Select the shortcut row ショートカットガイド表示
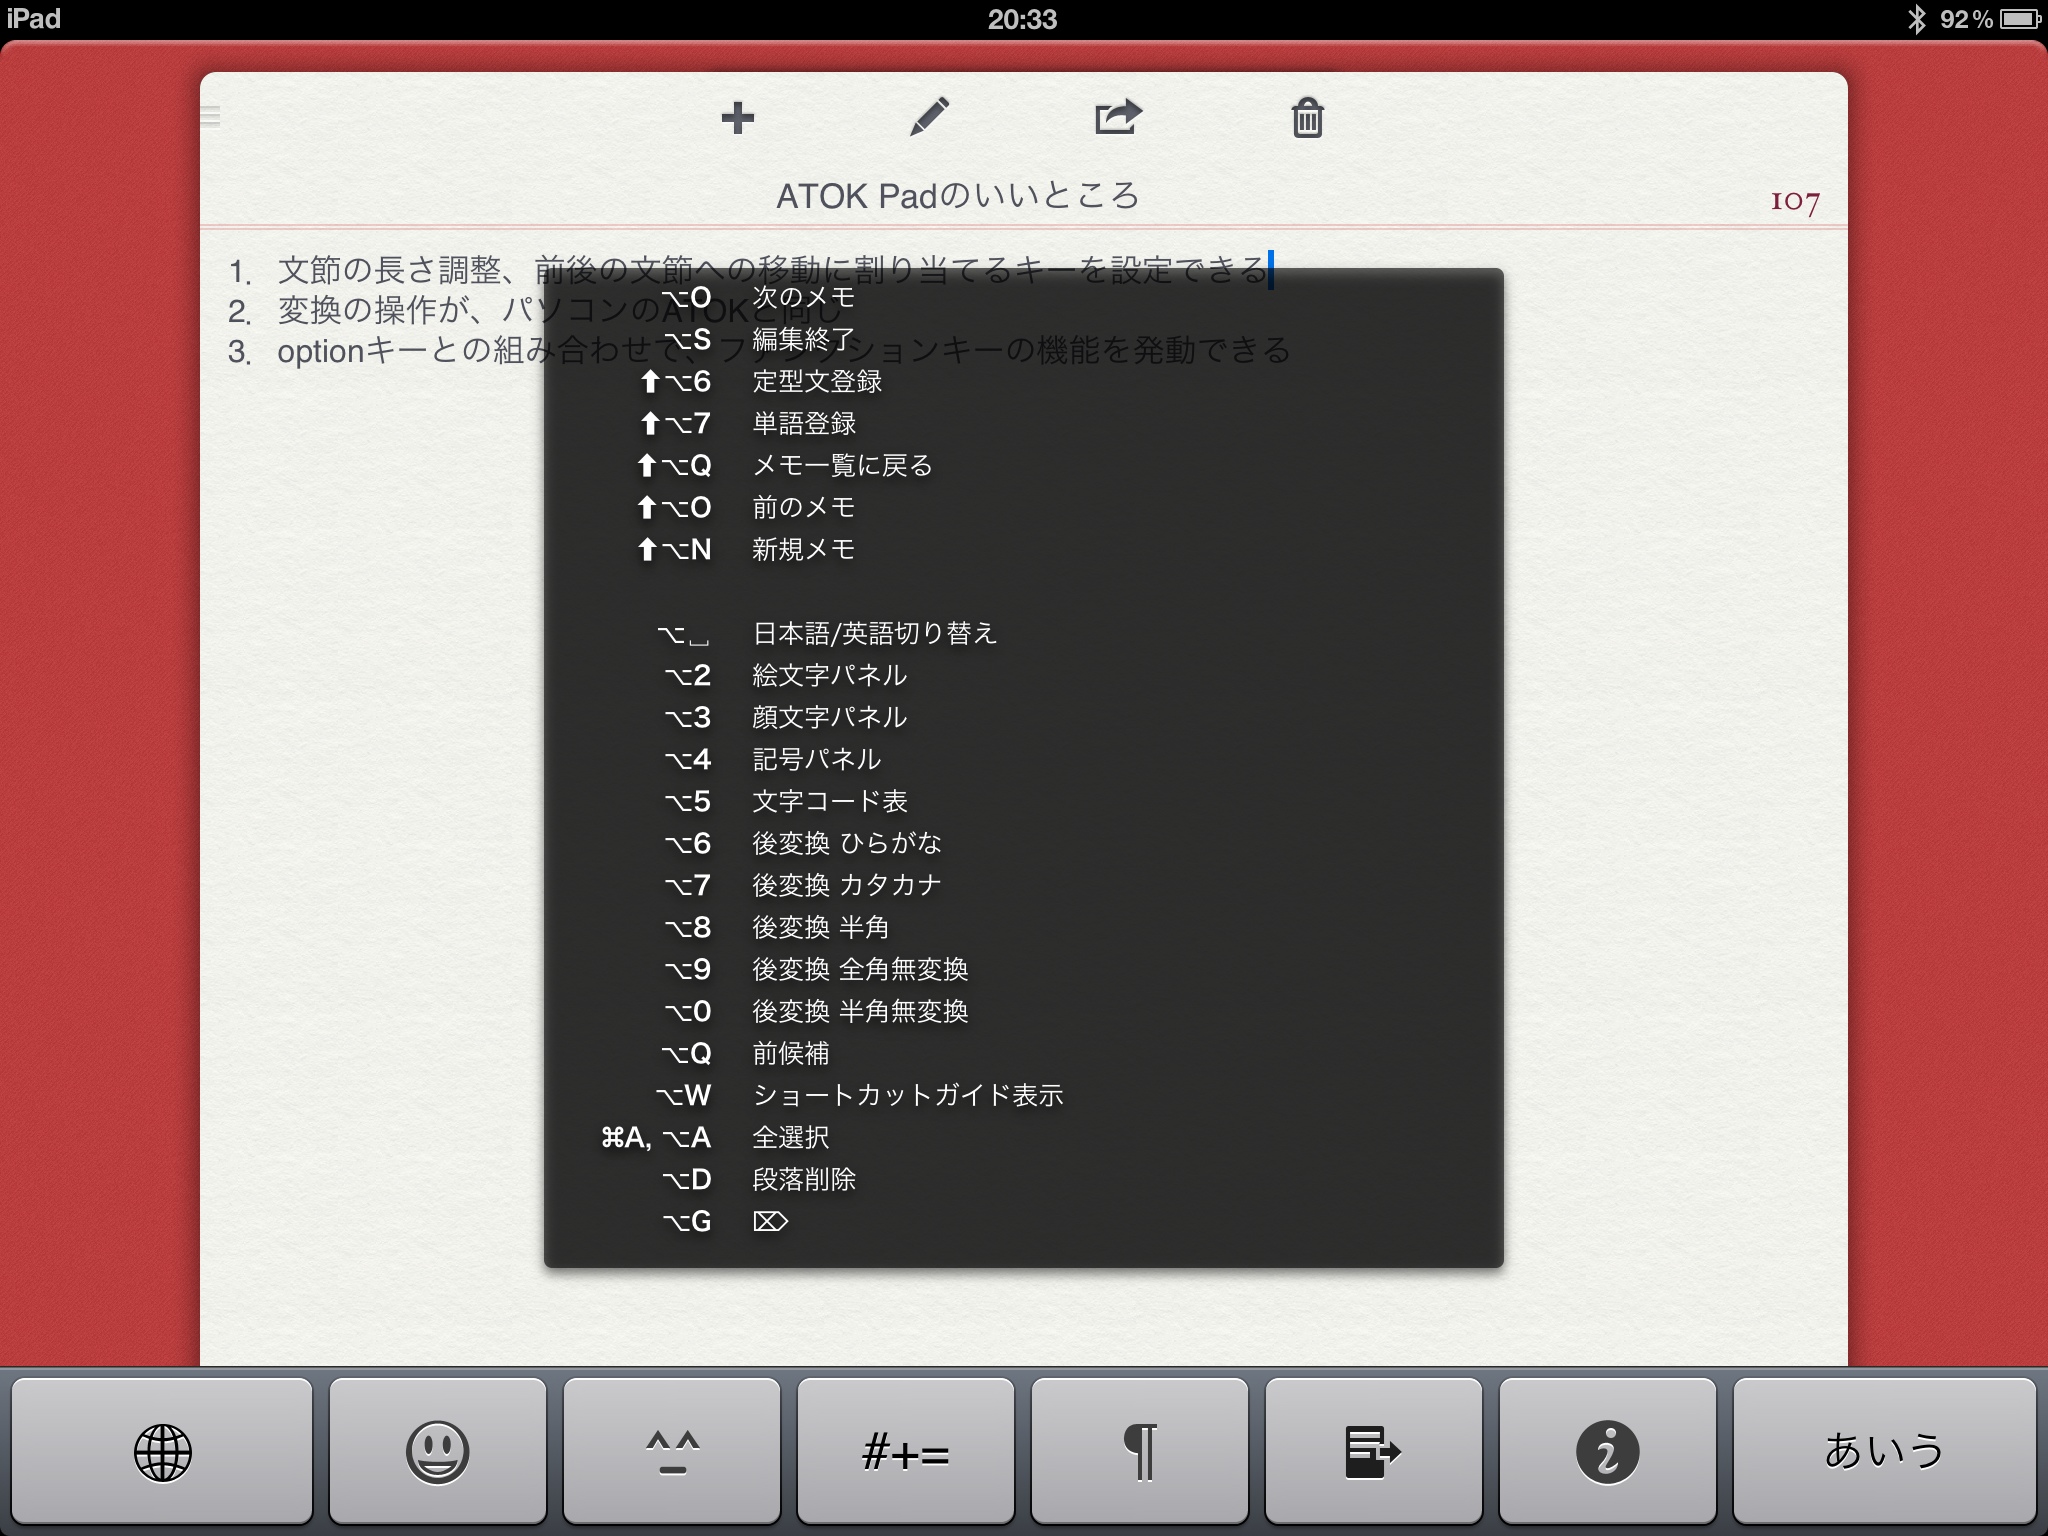 [x=1024, y=1095]
